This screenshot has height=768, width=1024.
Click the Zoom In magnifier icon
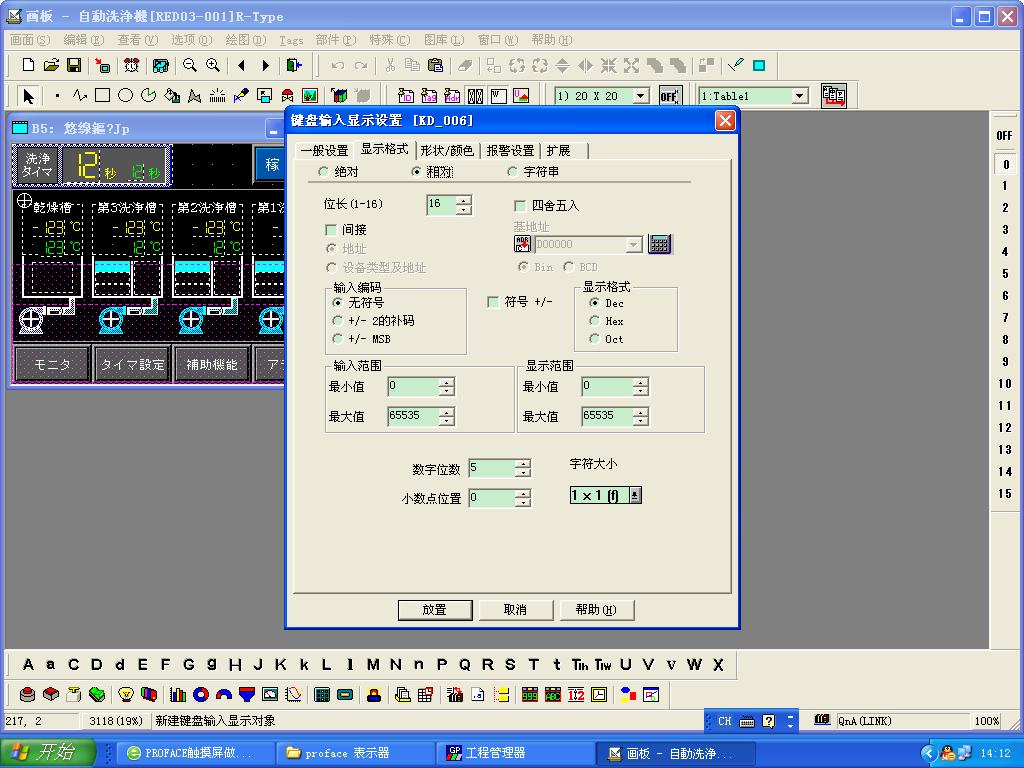(x=213, y=66)
